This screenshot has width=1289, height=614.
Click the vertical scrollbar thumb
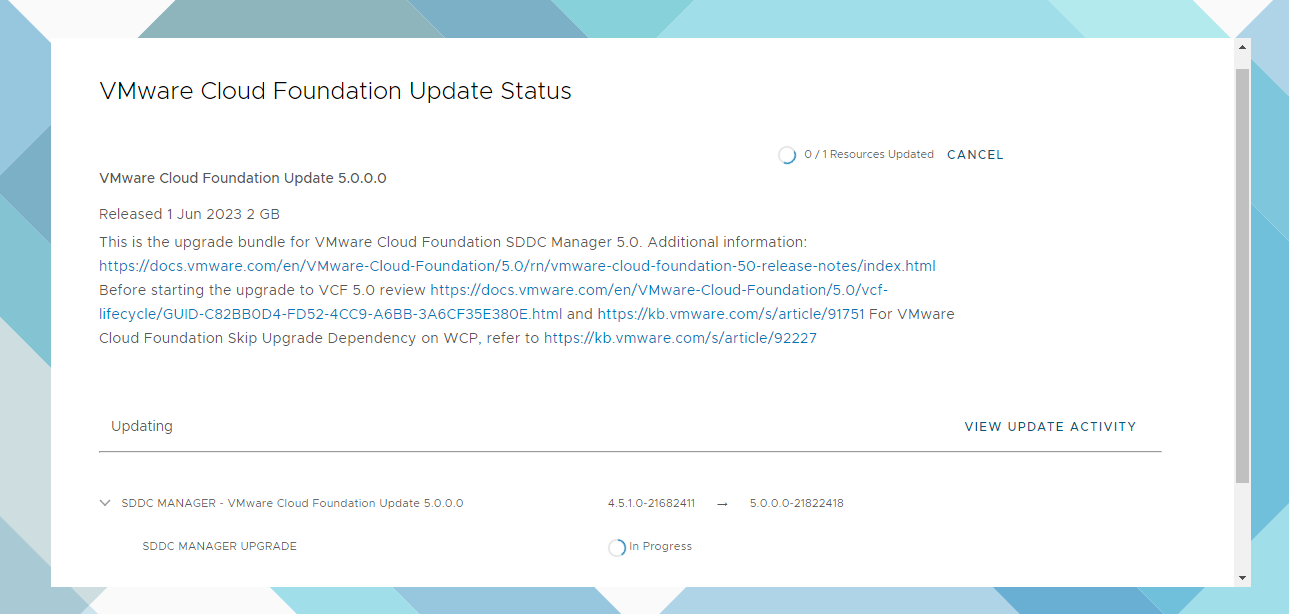(x=1242, y=275)
